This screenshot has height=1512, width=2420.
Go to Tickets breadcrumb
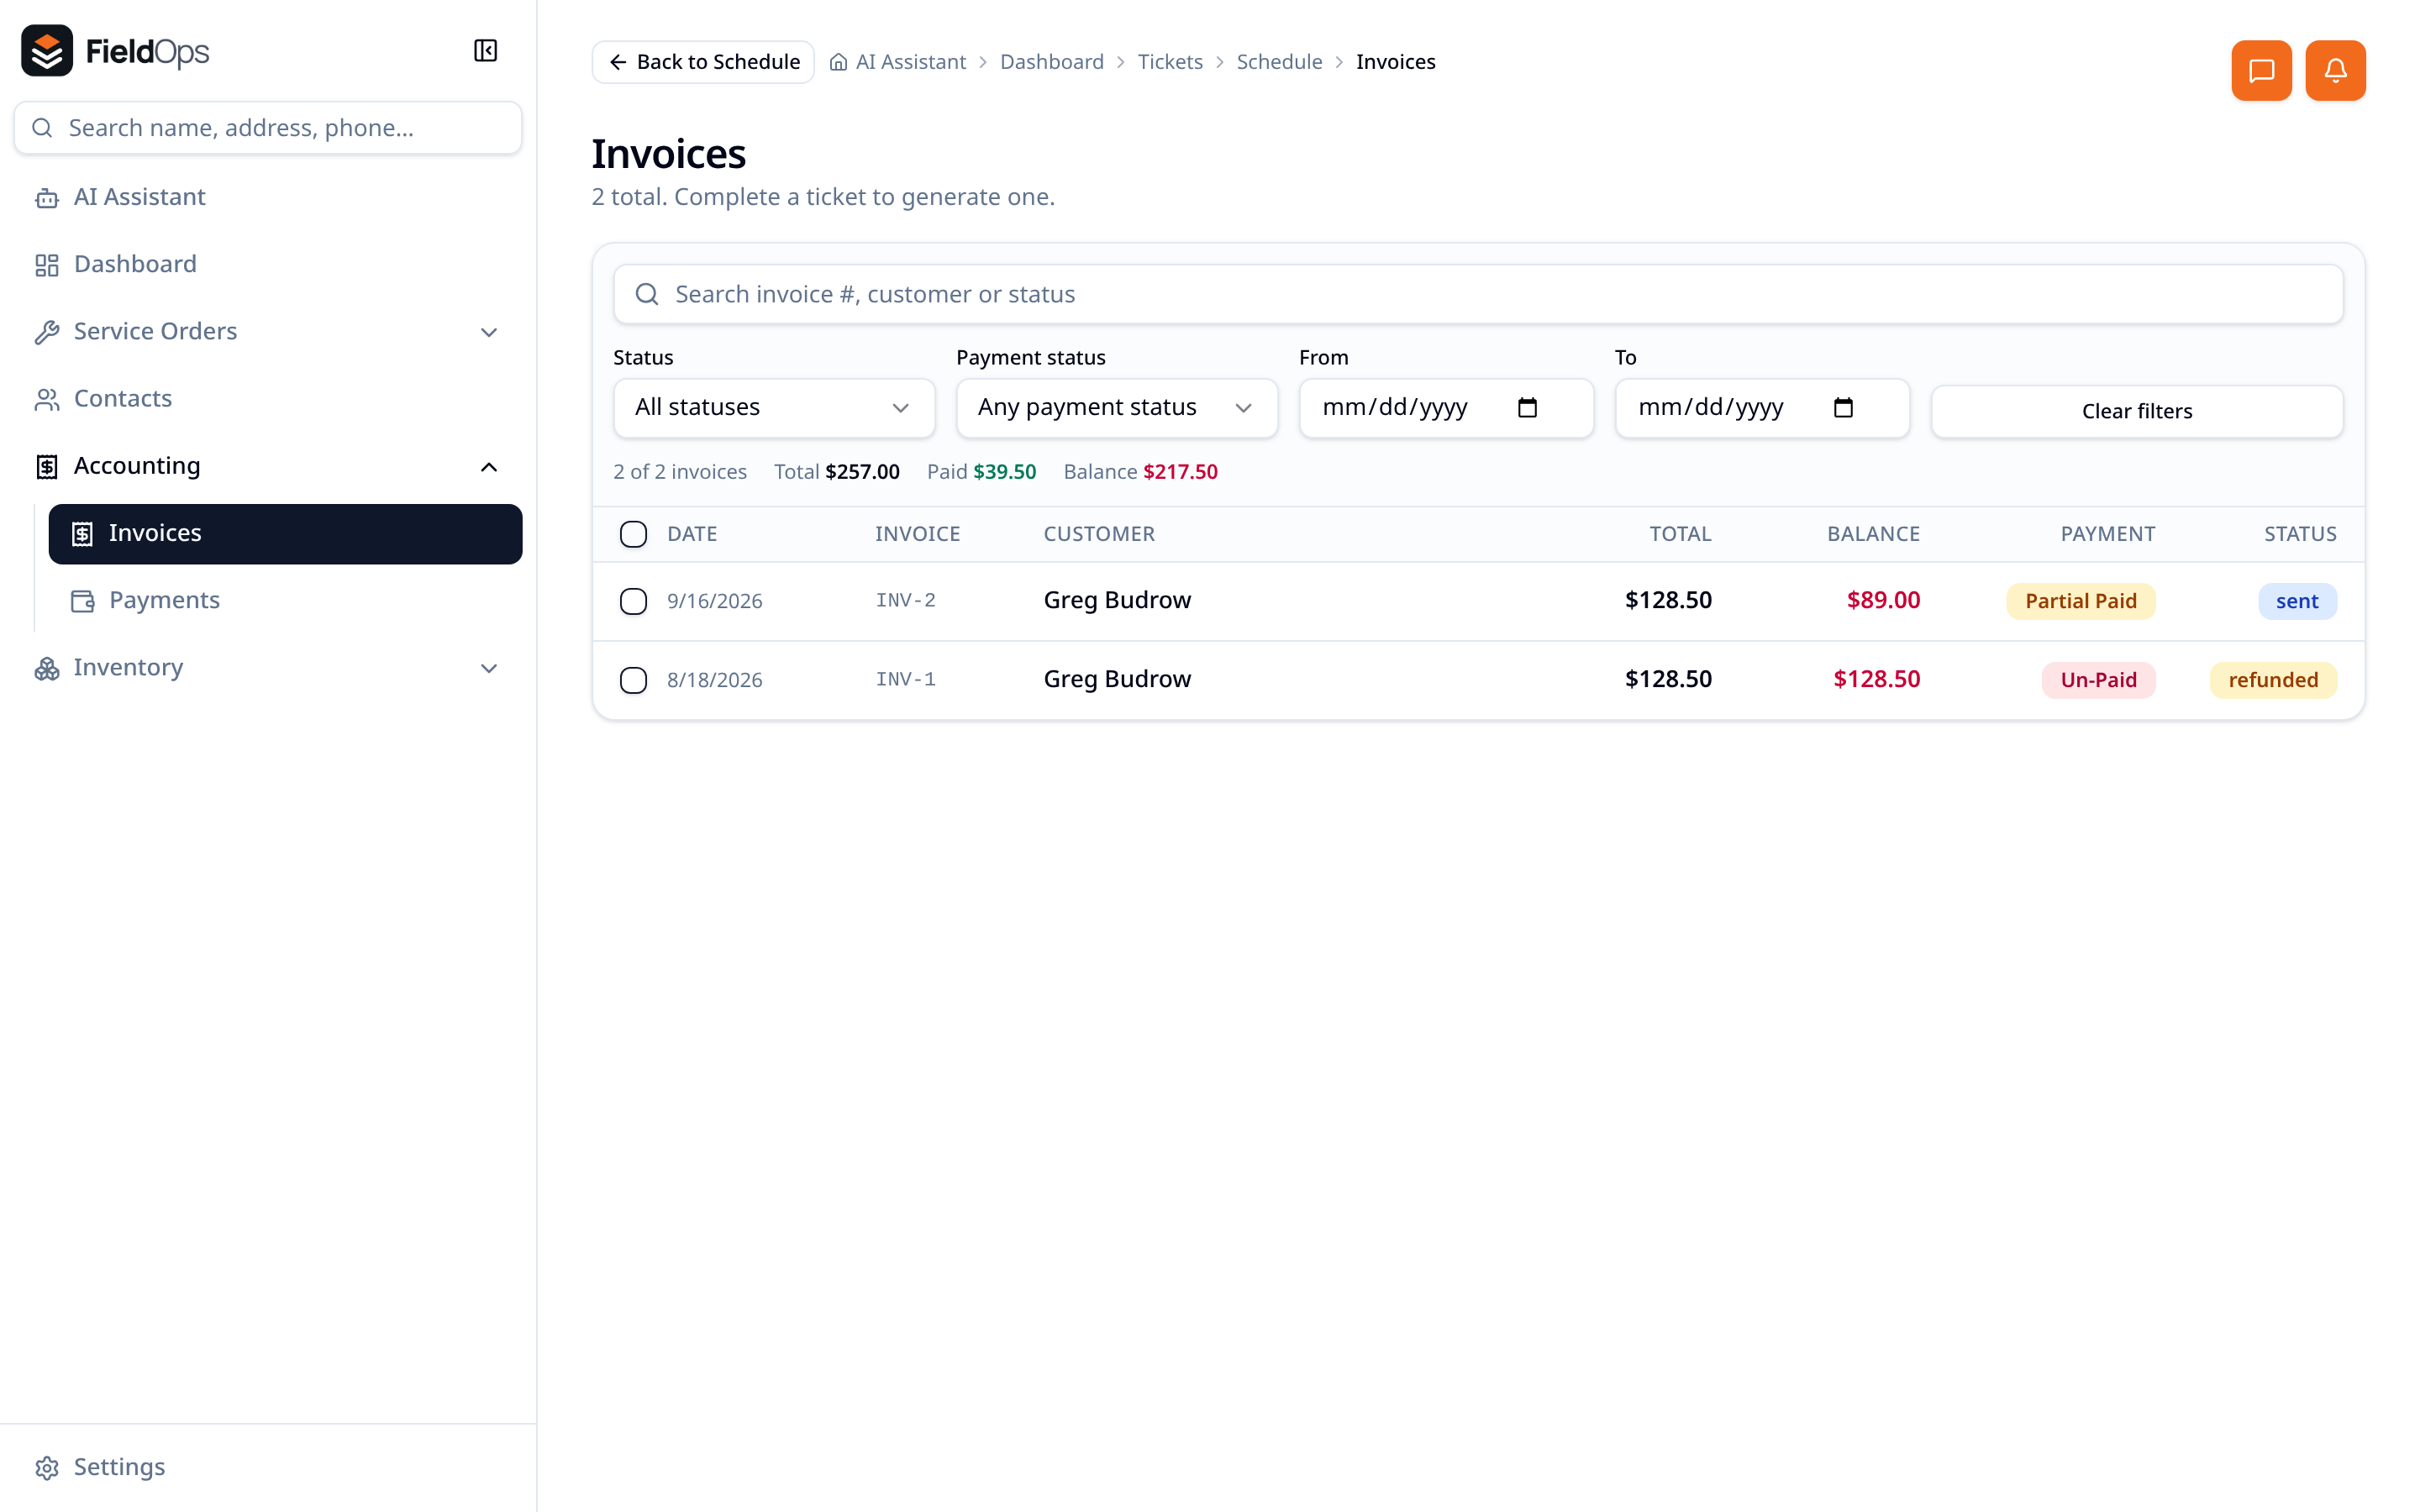pyautogui.click(x=1170, y=62)
